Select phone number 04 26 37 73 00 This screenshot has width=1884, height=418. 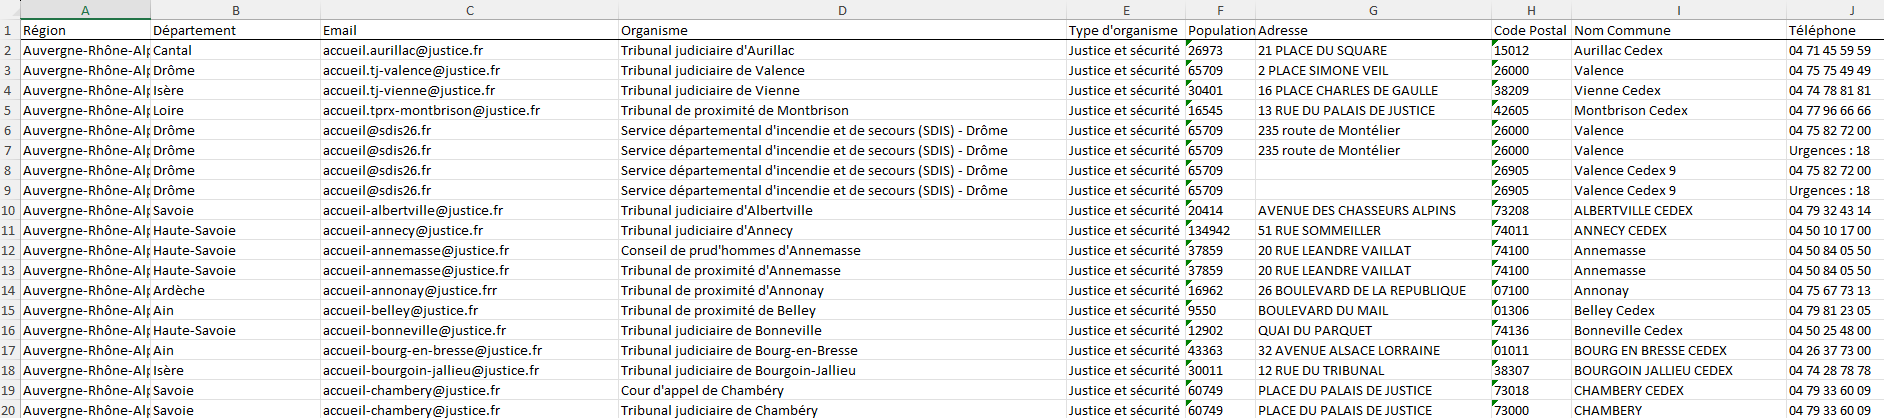1835,350
